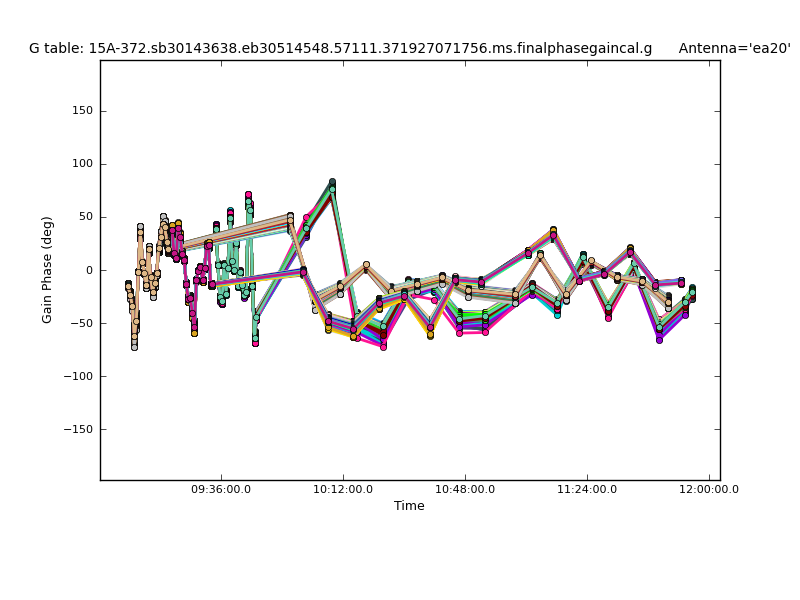
Task: Click the highest gain phase peak data point
Action: [332, 183]
